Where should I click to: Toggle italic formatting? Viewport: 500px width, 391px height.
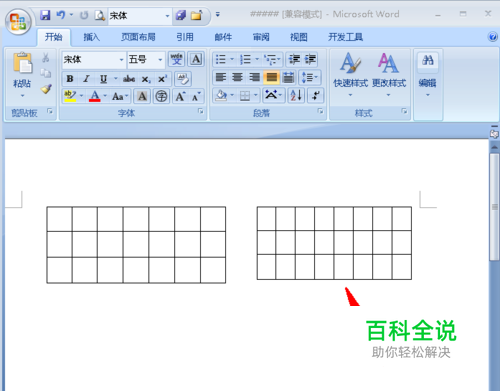[x=86, y=79]
